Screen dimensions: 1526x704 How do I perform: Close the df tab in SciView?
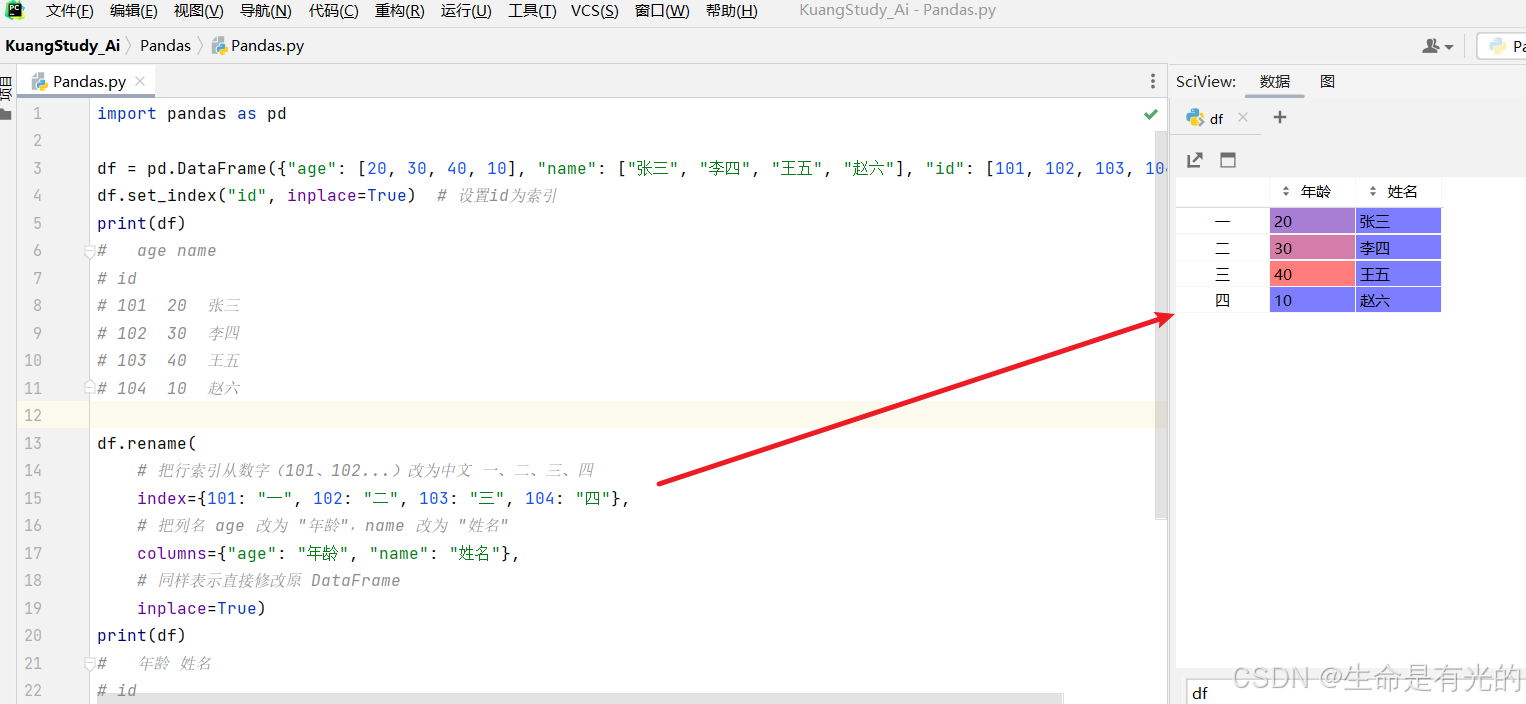1243,118
